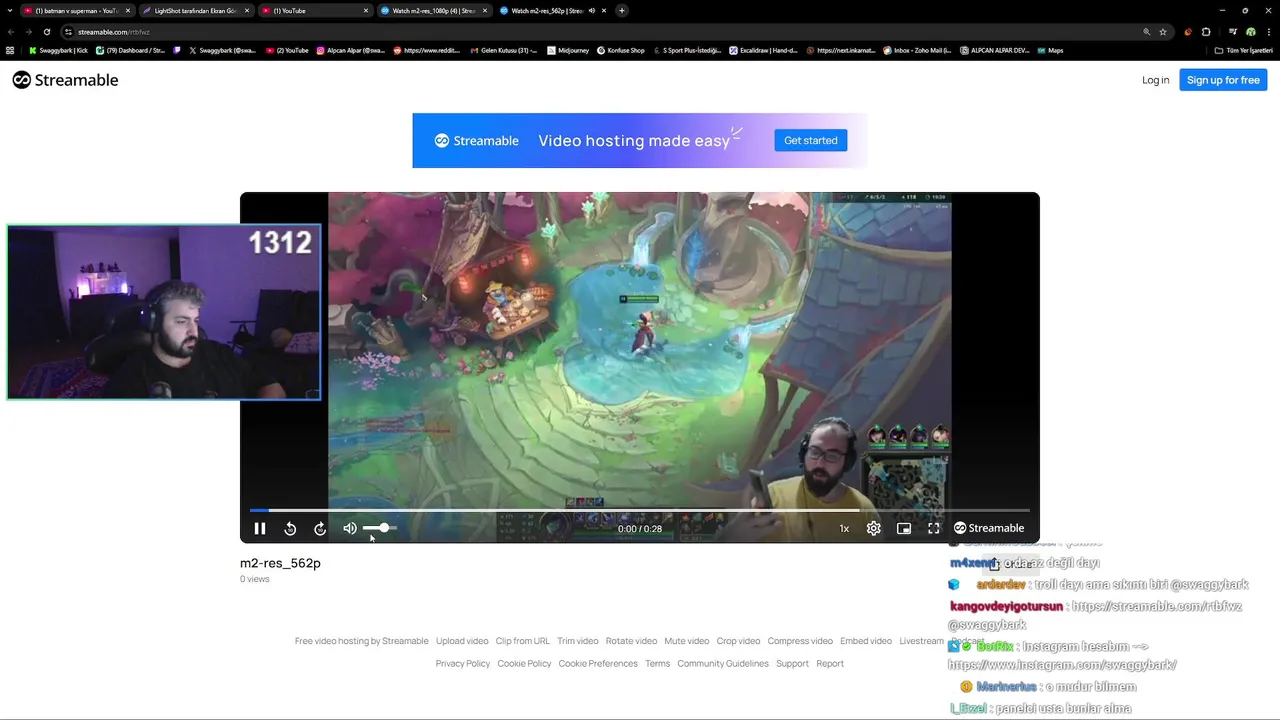Enable picture-in-picture mode
The width and height of the screenshot is (1280, 720).
pyautogui.click(x=904, y=528)
